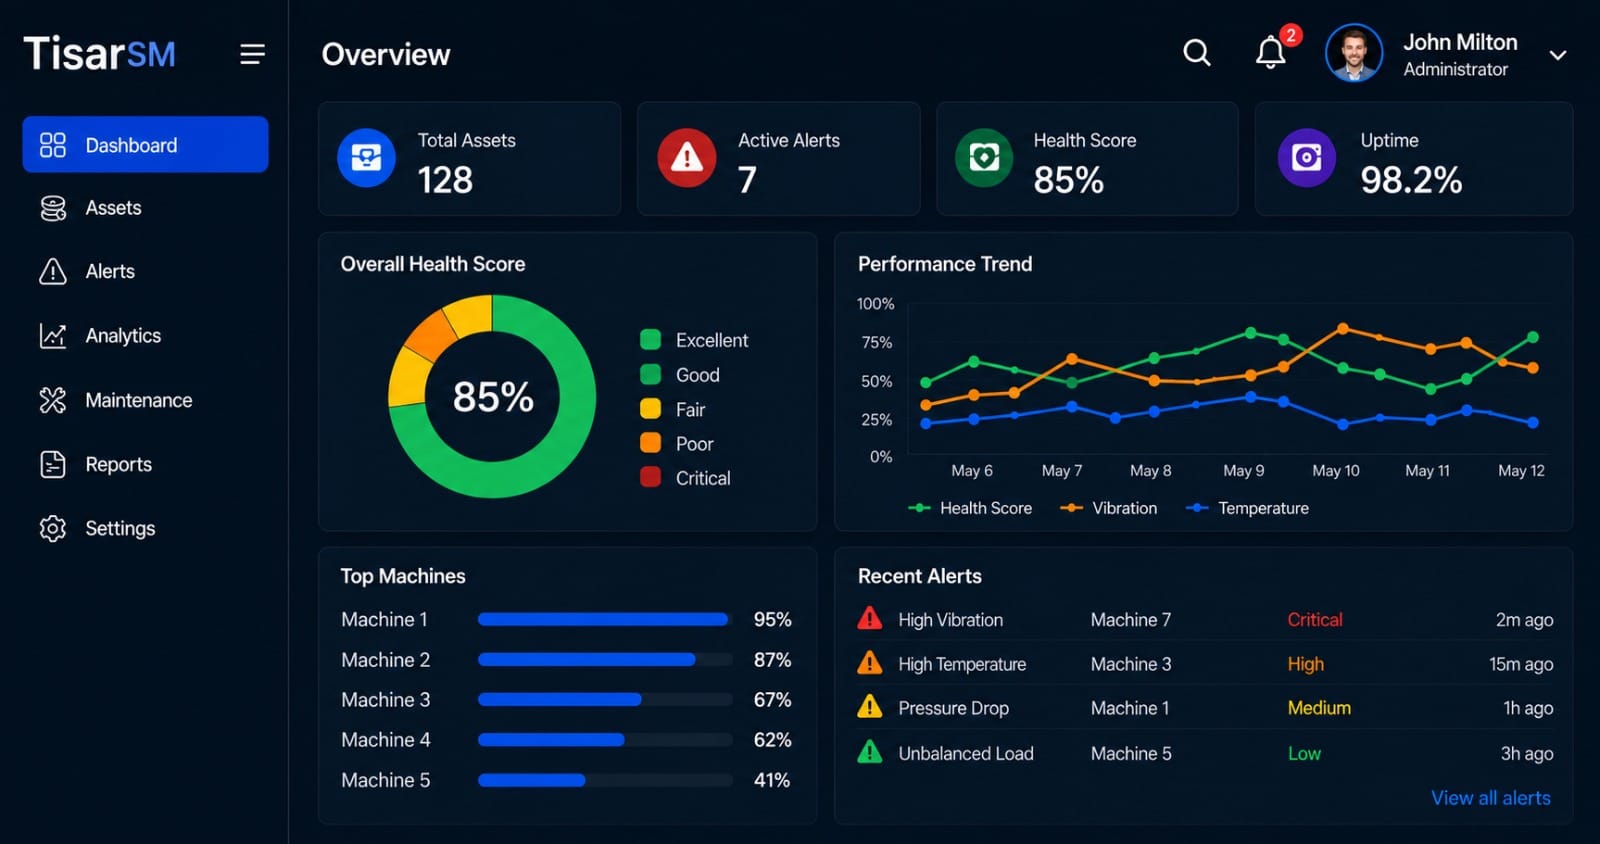Image resolution: width=1600 pixels, height=844 pixels.
Task: Click the Maintenance tools icon
Action: pyautogui.click(x=53, y=400)
